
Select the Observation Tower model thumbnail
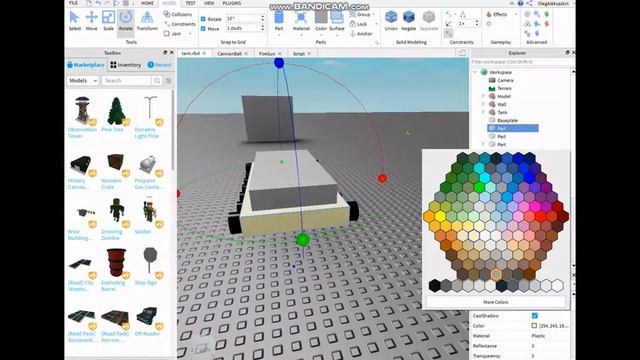[82, 110]
